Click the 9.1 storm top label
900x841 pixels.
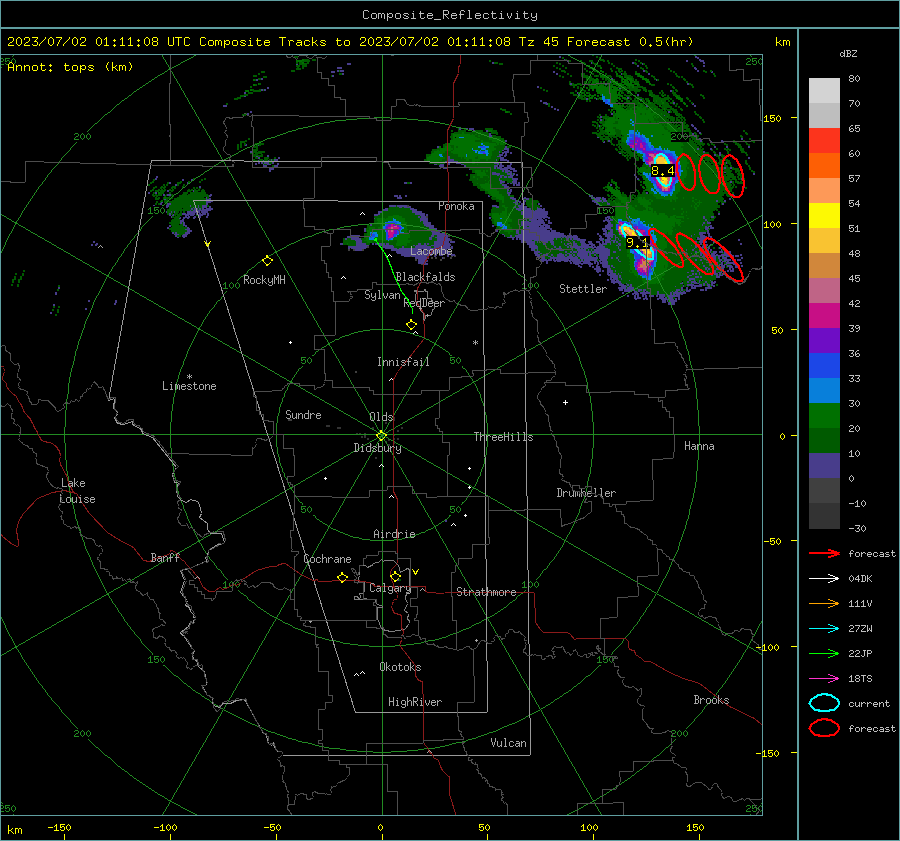tap(637, 242)
